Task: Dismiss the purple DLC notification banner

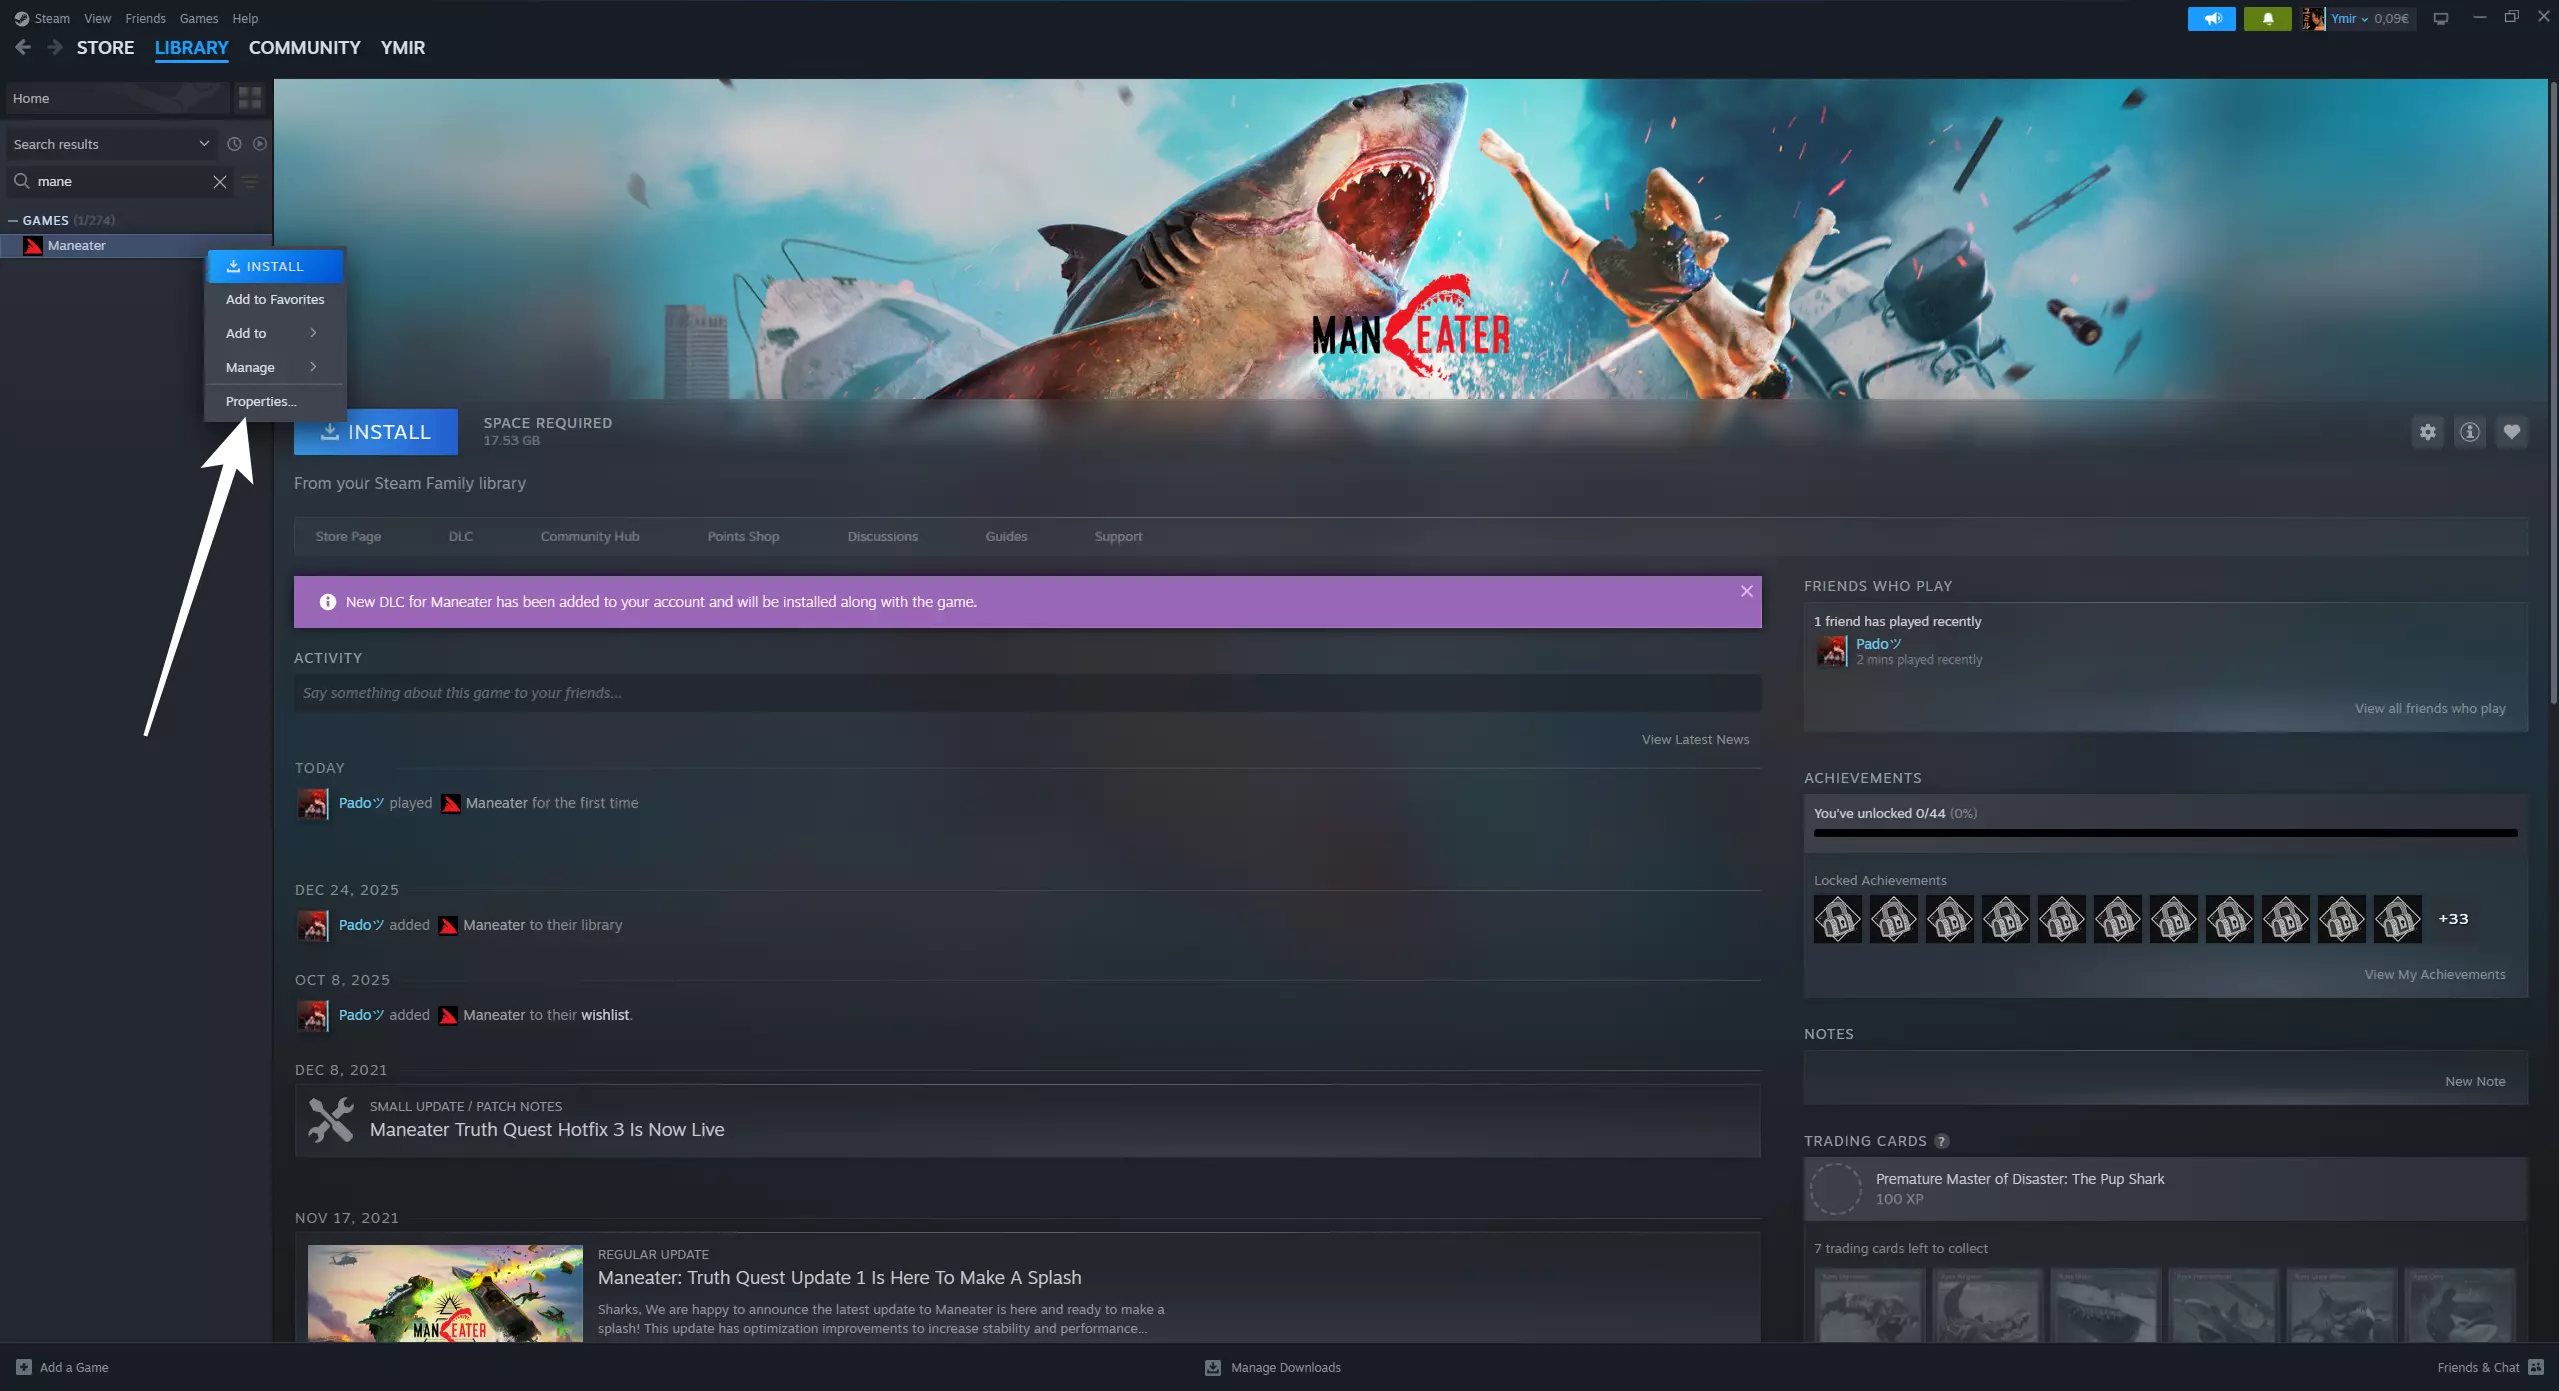Action: click(x=1746, y=591)
